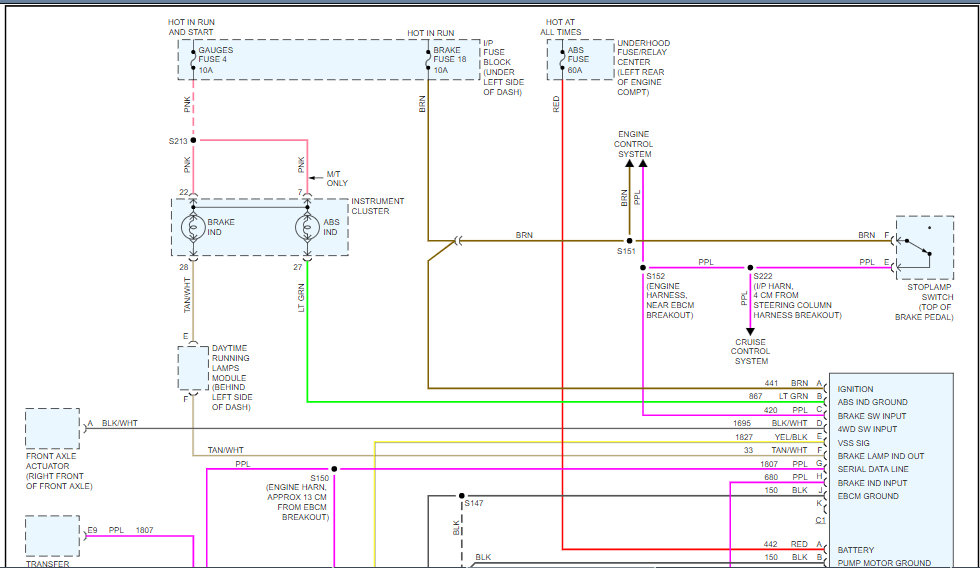Click the S151 splice junction dot
The height and width of the screenshot is (568, 980).
(x=629, y=241)
